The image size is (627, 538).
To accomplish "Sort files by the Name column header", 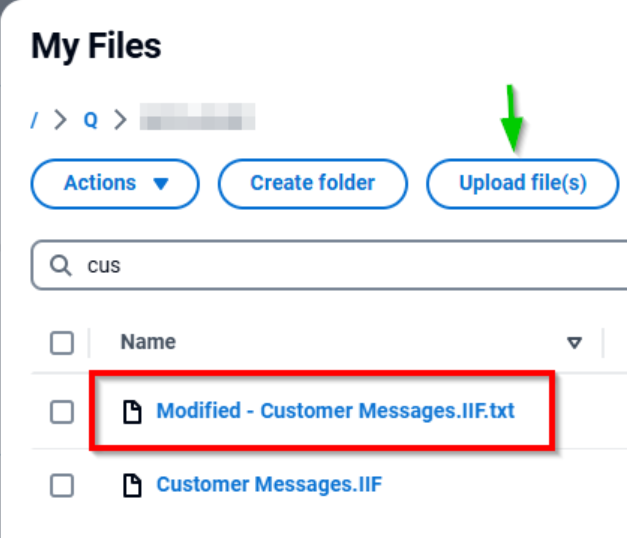I will (148, 342).
